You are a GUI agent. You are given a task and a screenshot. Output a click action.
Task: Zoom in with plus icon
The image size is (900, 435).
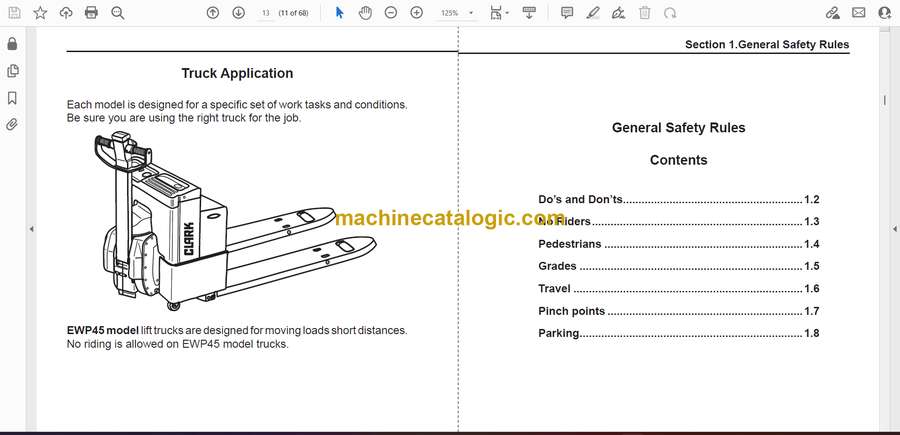(417, 13)
